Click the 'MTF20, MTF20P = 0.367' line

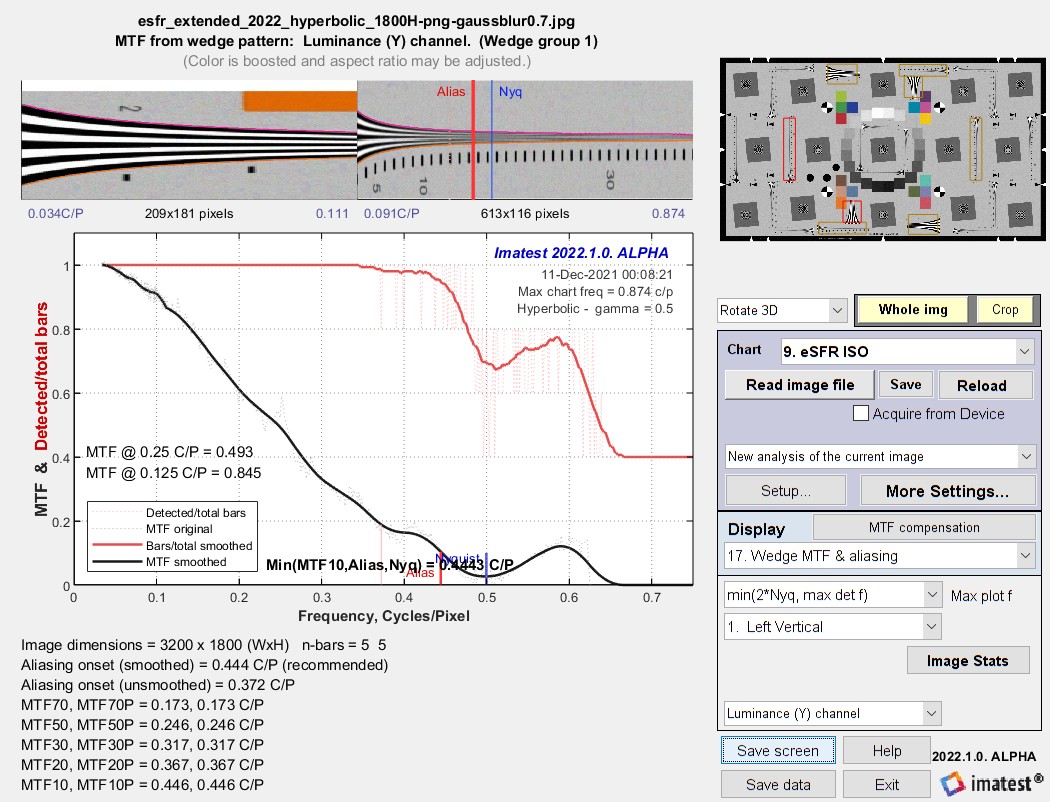pyautogui.click(x=142, y=765)
